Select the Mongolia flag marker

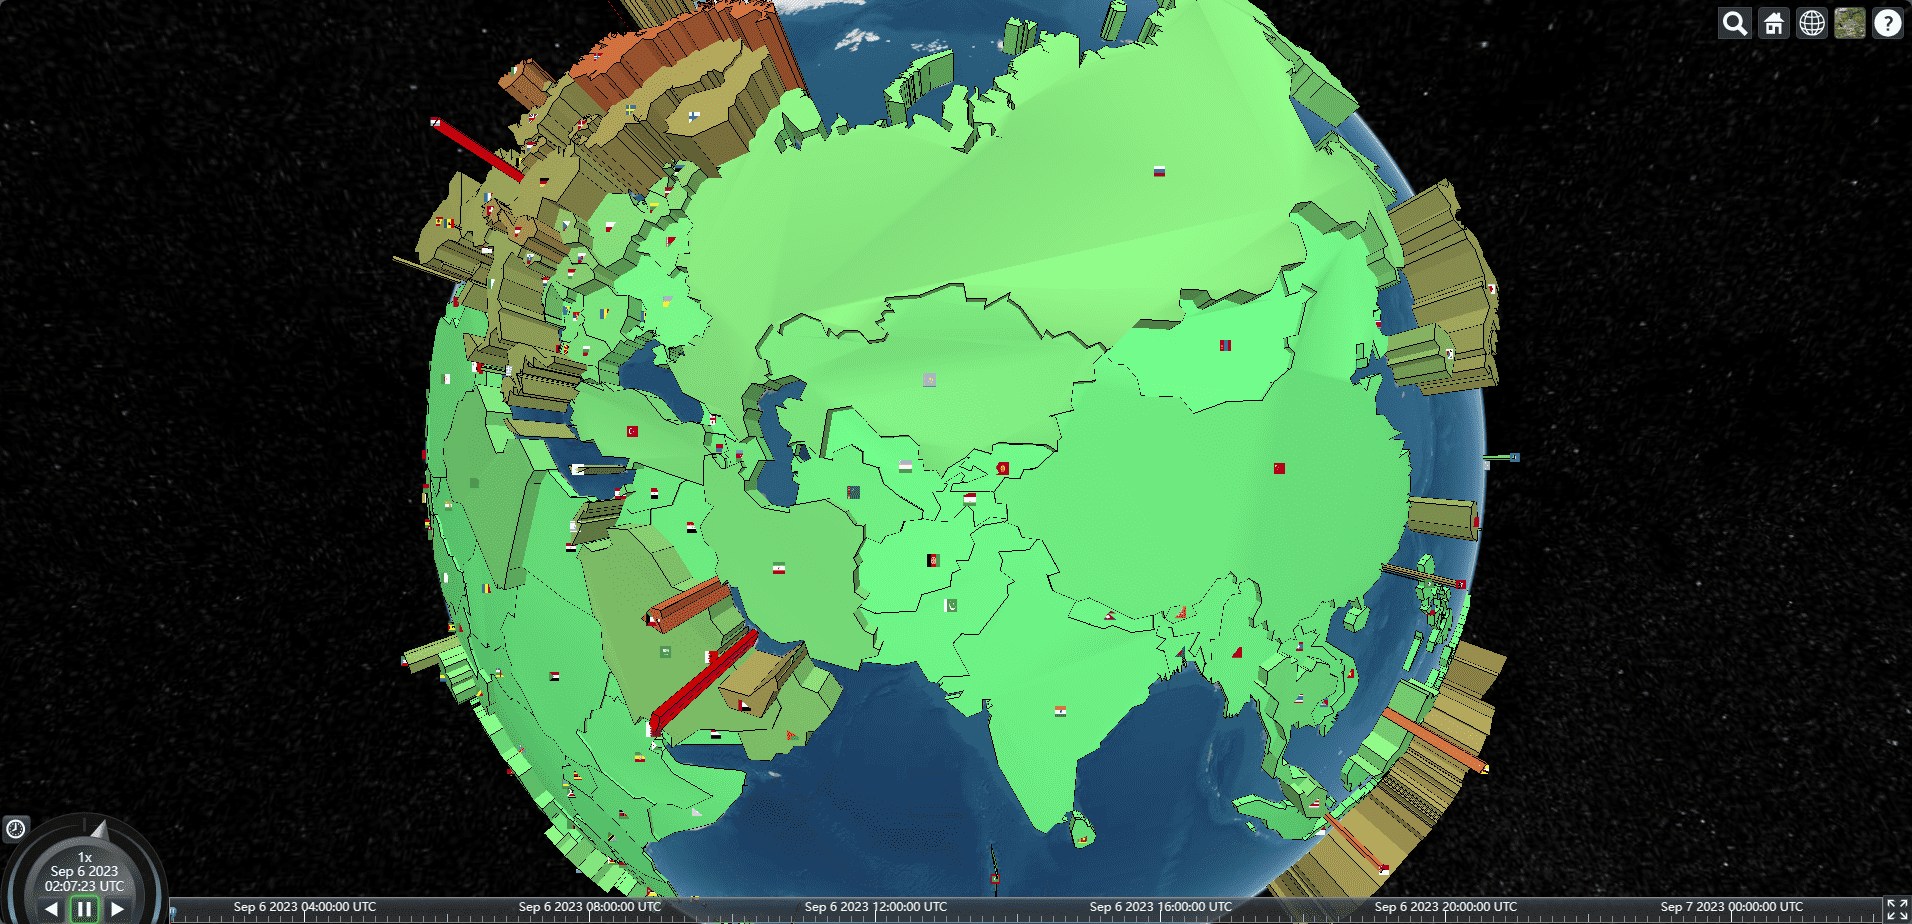tap(1225, 346)
